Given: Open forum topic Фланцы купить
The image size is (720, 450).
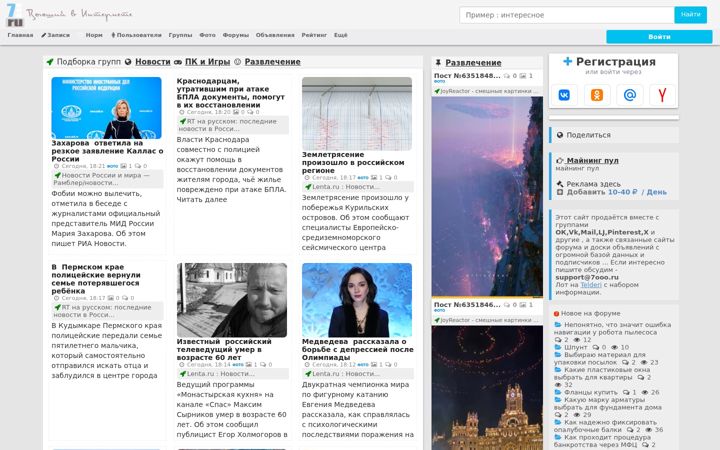Looking at the screenshot, I should coord(591,393).
